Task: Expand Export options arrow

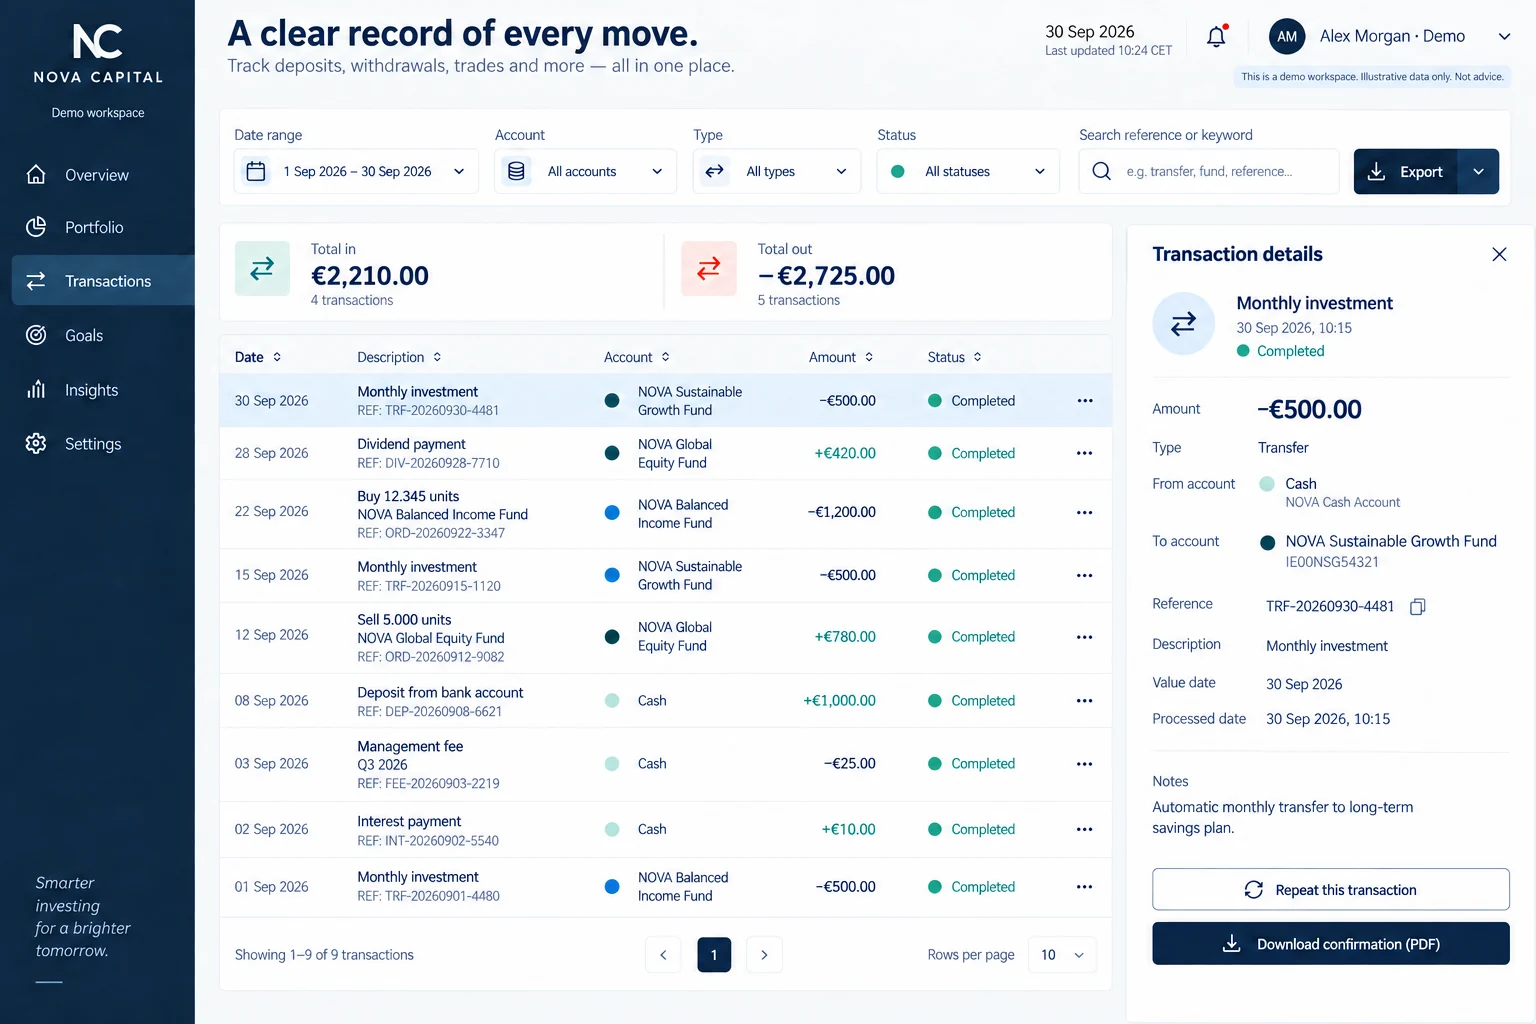Action: click(1478, 171)
